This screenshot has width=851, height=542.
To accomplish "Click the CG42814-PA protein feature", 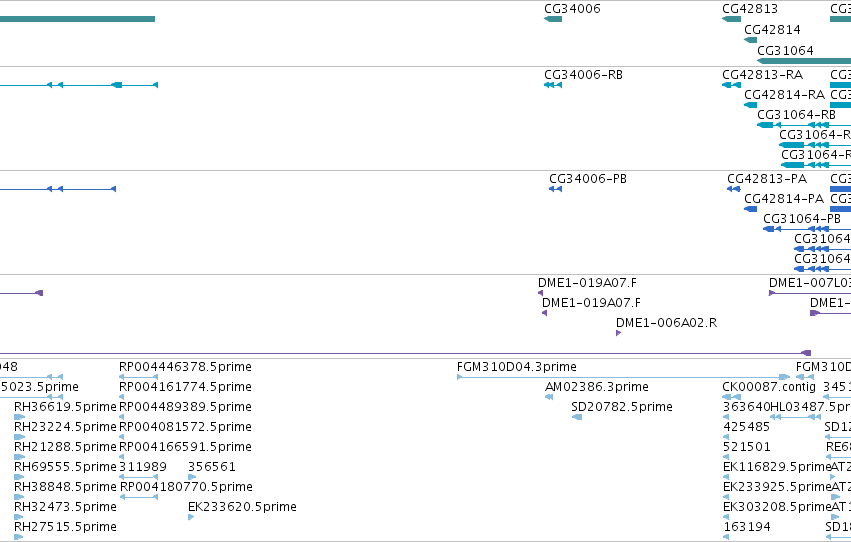I will point(751,209).
